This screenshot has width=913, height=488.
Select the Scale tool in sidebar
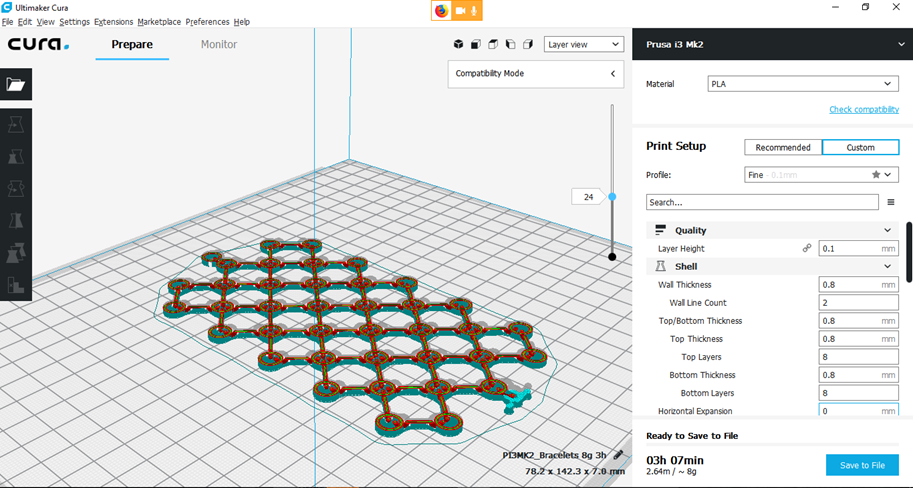[16, 157]
